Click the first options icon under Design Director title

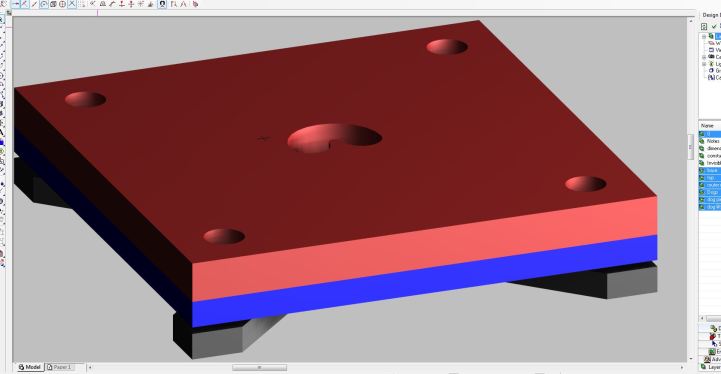tap(704, 26)
